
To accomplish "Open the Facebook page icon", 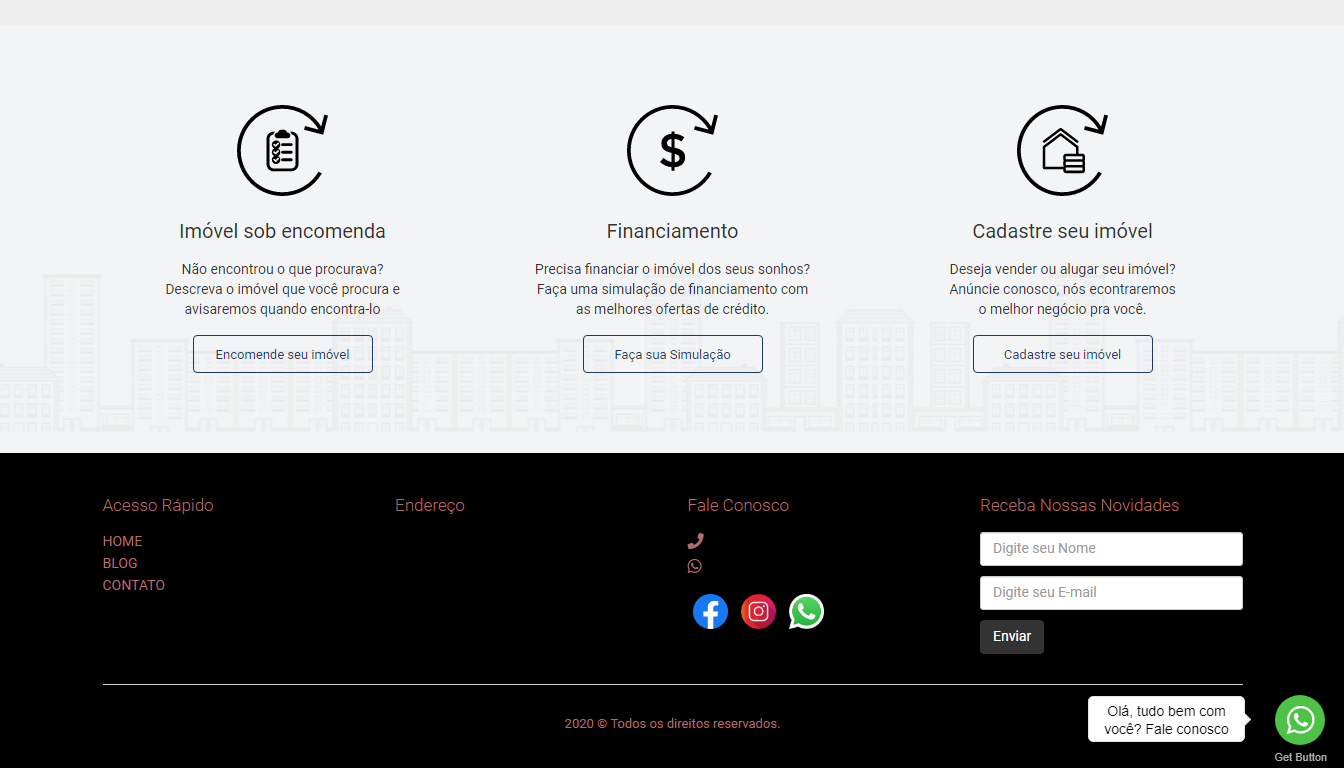I will [710, 612].
